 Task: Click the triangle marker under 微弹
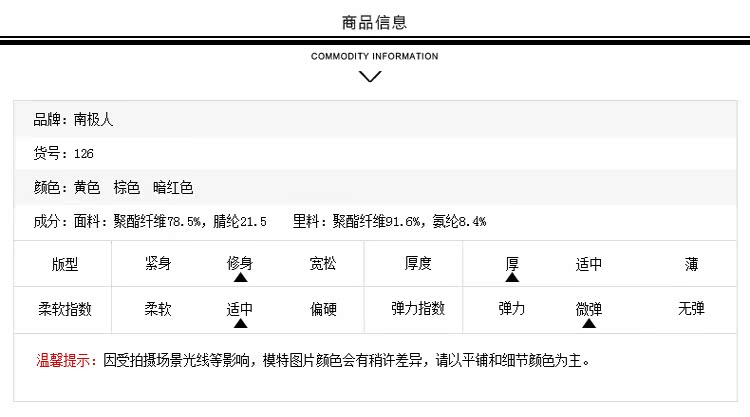pyautogui.click(x=589, y=324)
